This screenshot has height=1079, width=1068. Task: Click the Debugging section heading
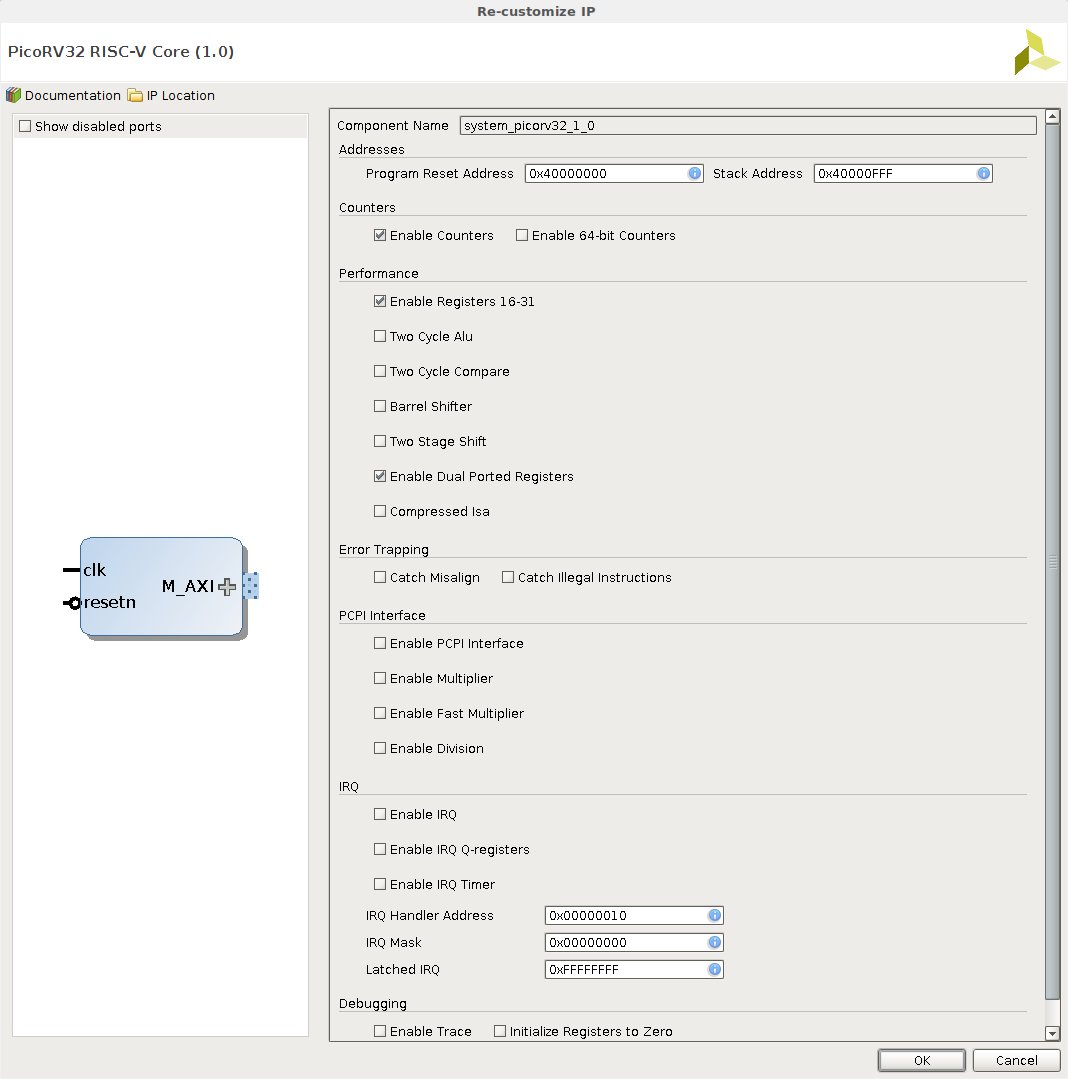[x=372, y=1003]
